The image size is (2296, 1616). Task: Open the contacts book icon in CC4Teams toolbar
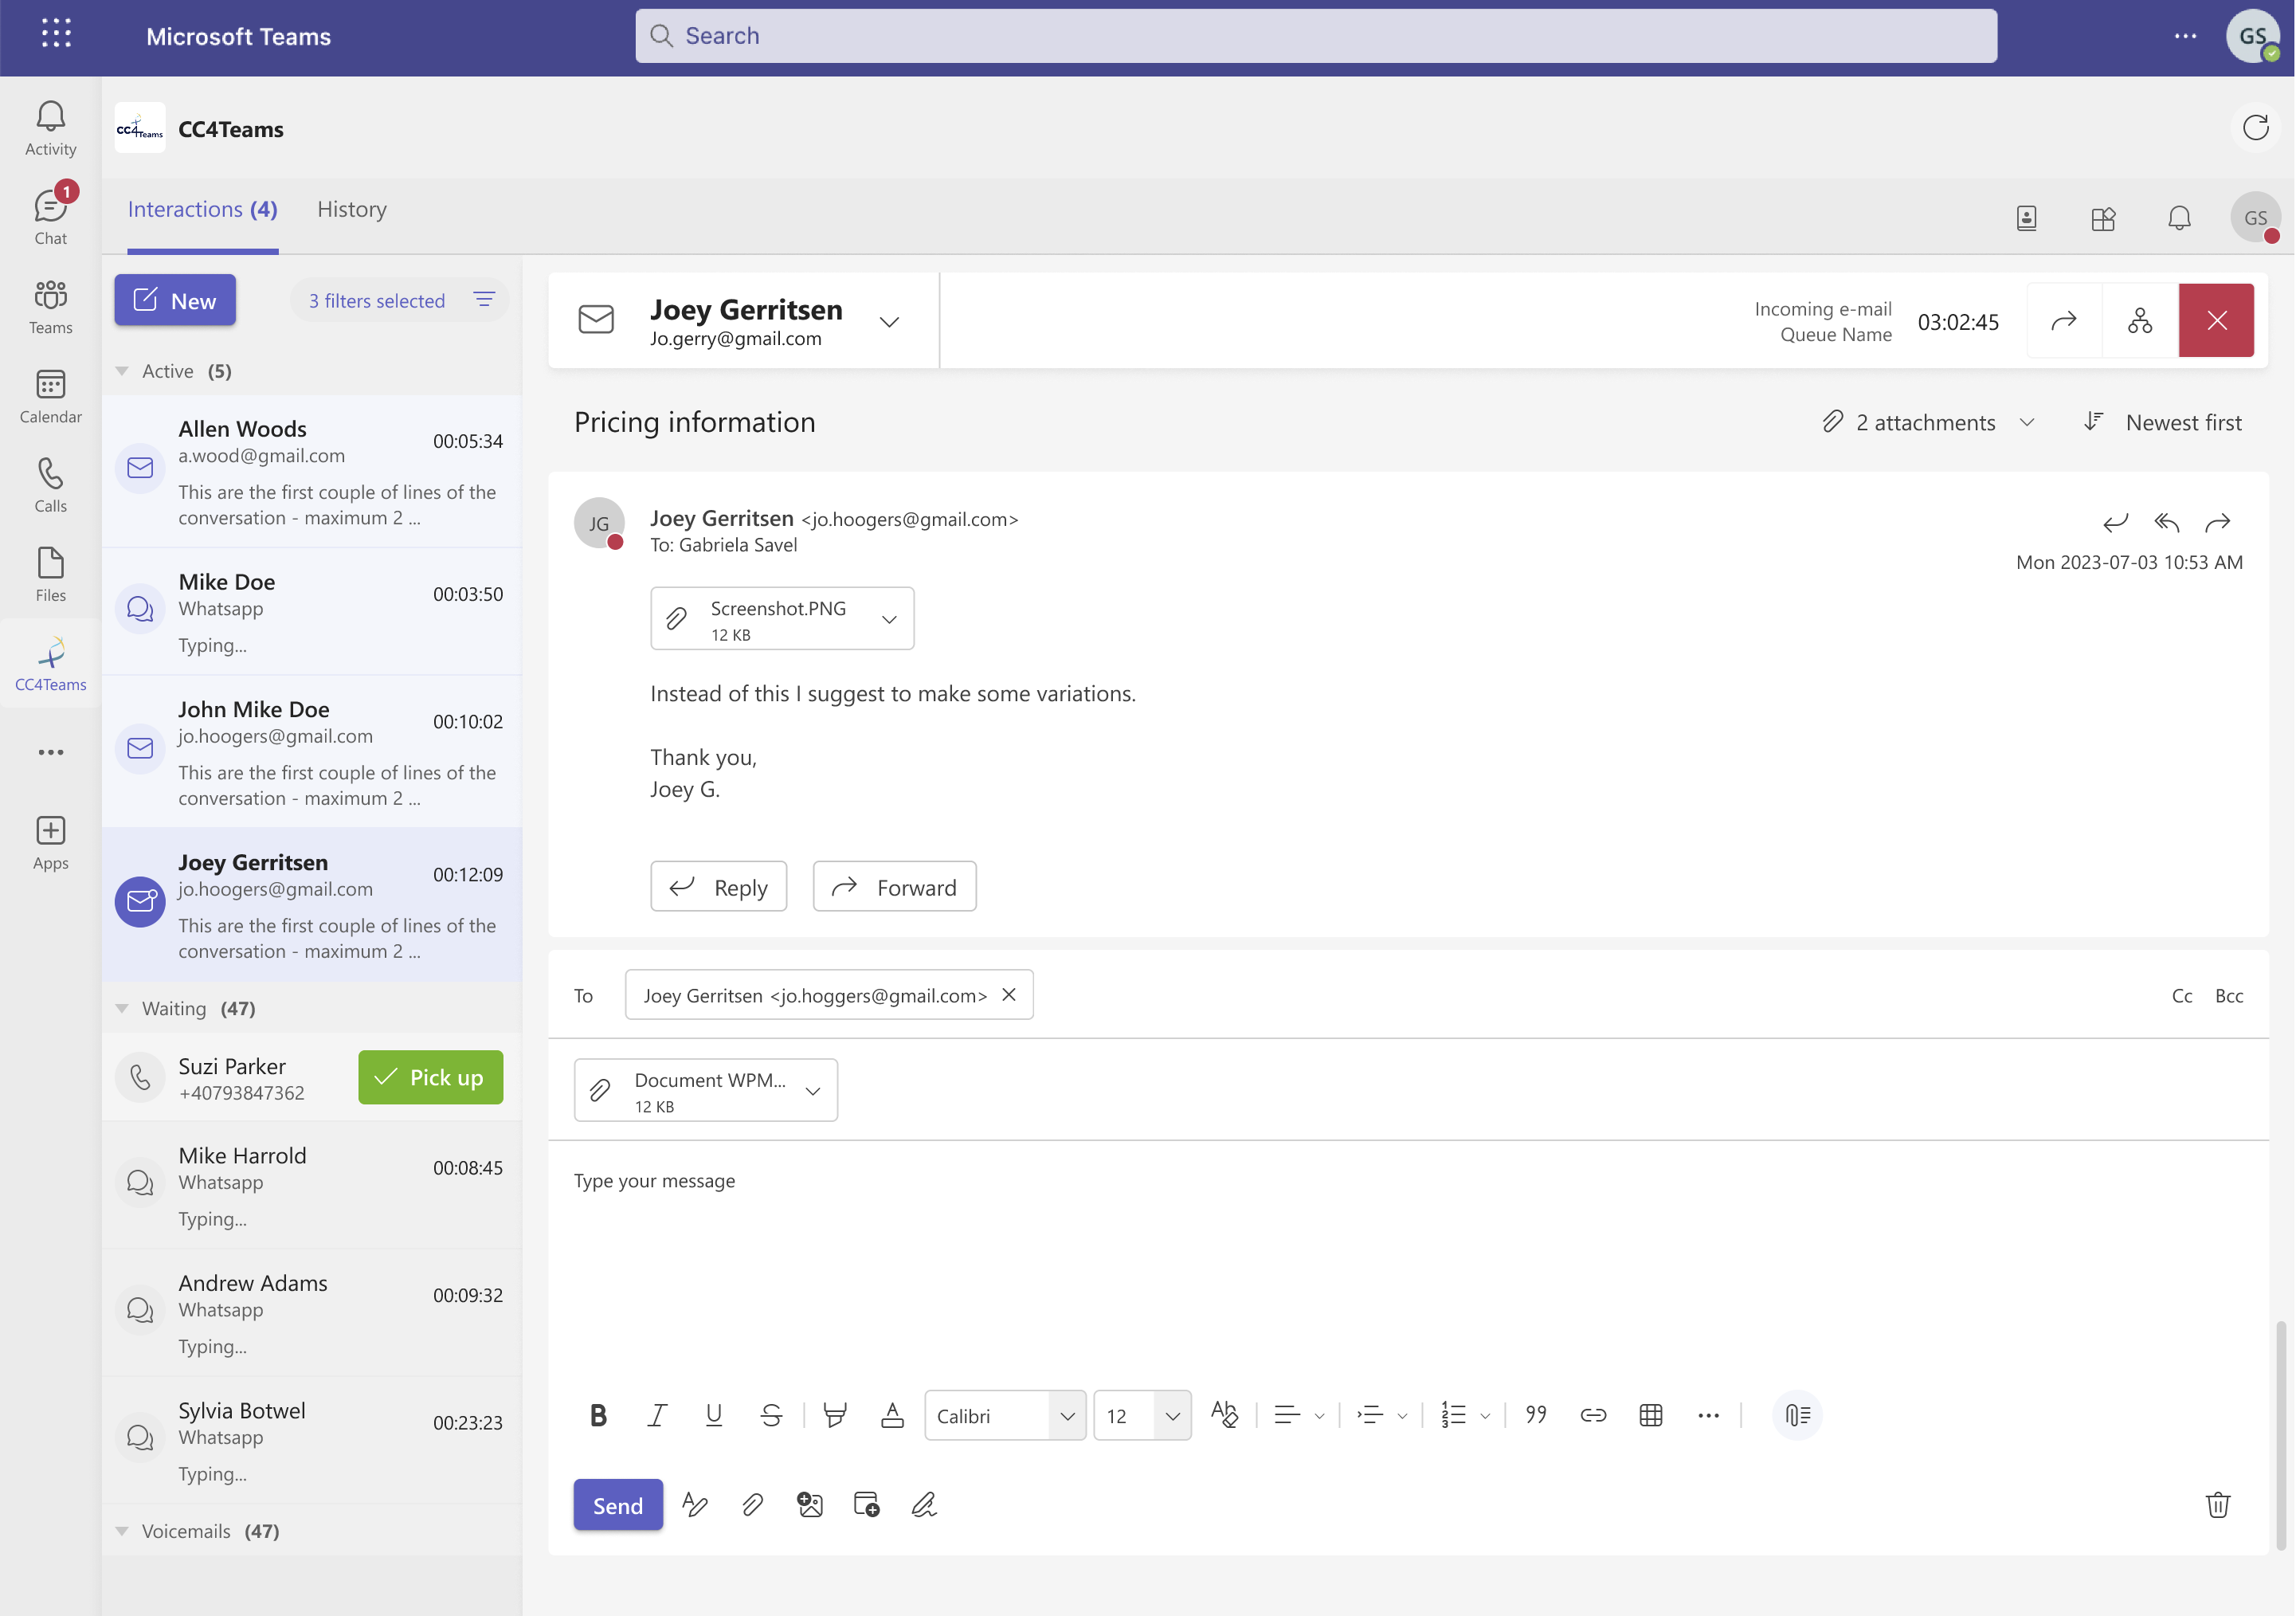pos(2026,218)
